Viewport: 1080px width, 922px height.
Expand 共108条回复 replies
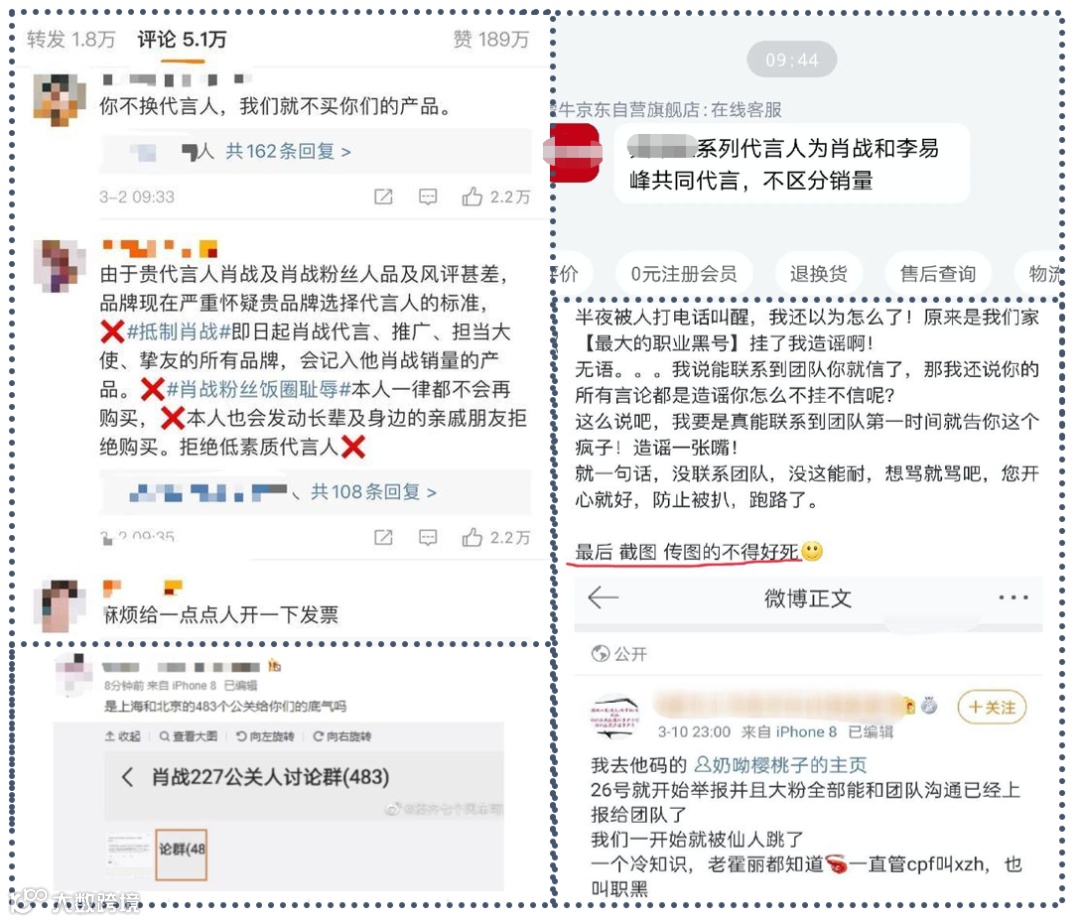click(x=373, y=492)
